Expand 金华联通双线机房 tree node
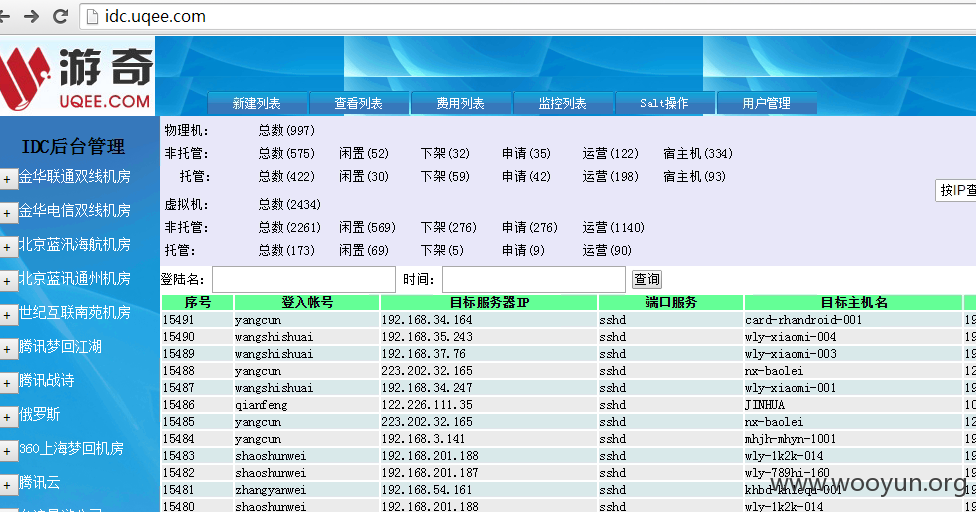The height and width of the screenshot is (512, 976). (x=7, y=180)
